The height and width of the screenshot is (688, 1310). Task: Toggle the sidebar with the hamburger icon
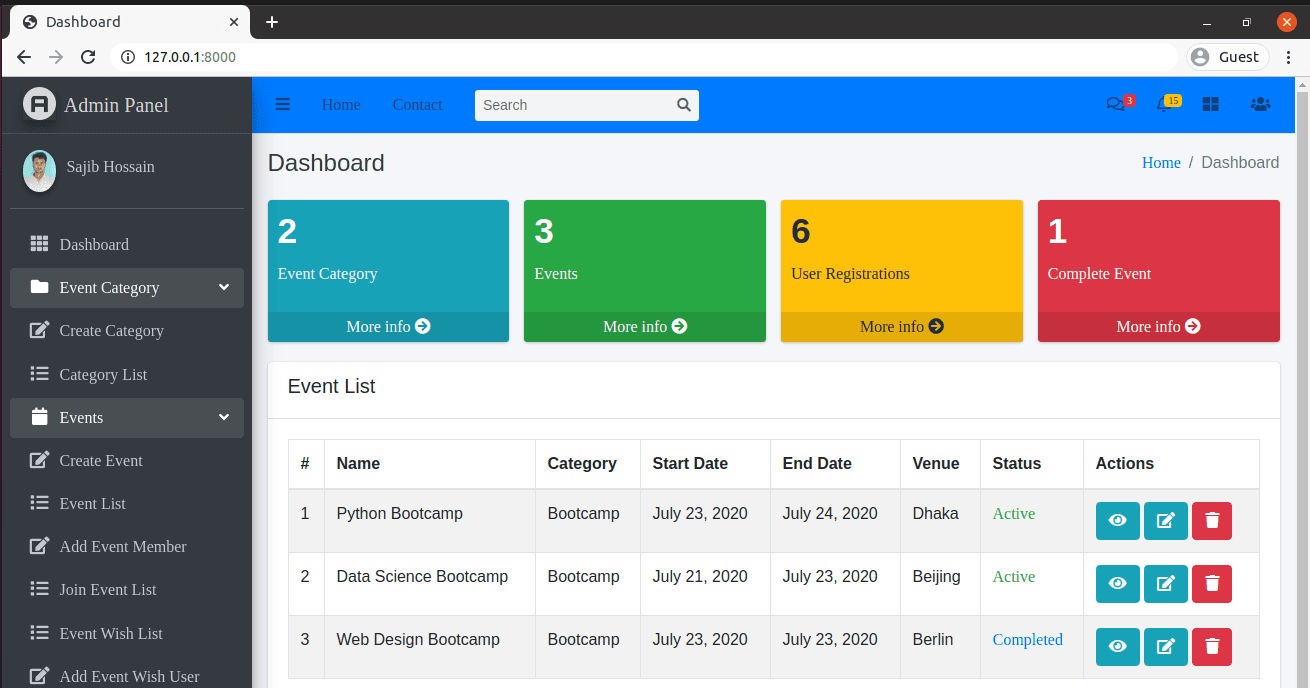tap(282, 103)
